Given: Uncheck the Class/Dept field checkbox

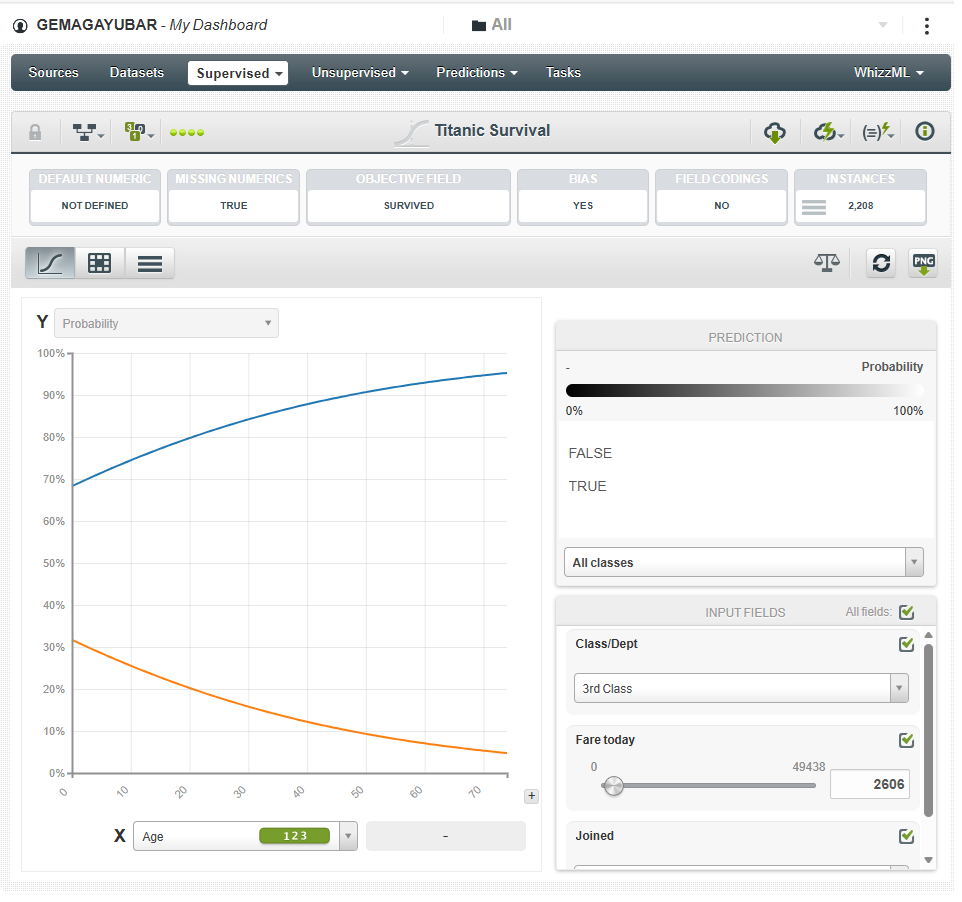Looking at the screenshot, I should tap(907, 644).
